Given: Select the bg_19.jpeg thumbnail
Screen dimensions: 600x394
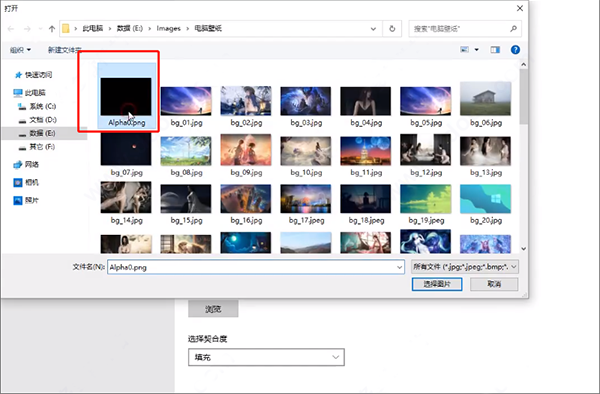Looking at the screenshot, I should pos(426,199).
